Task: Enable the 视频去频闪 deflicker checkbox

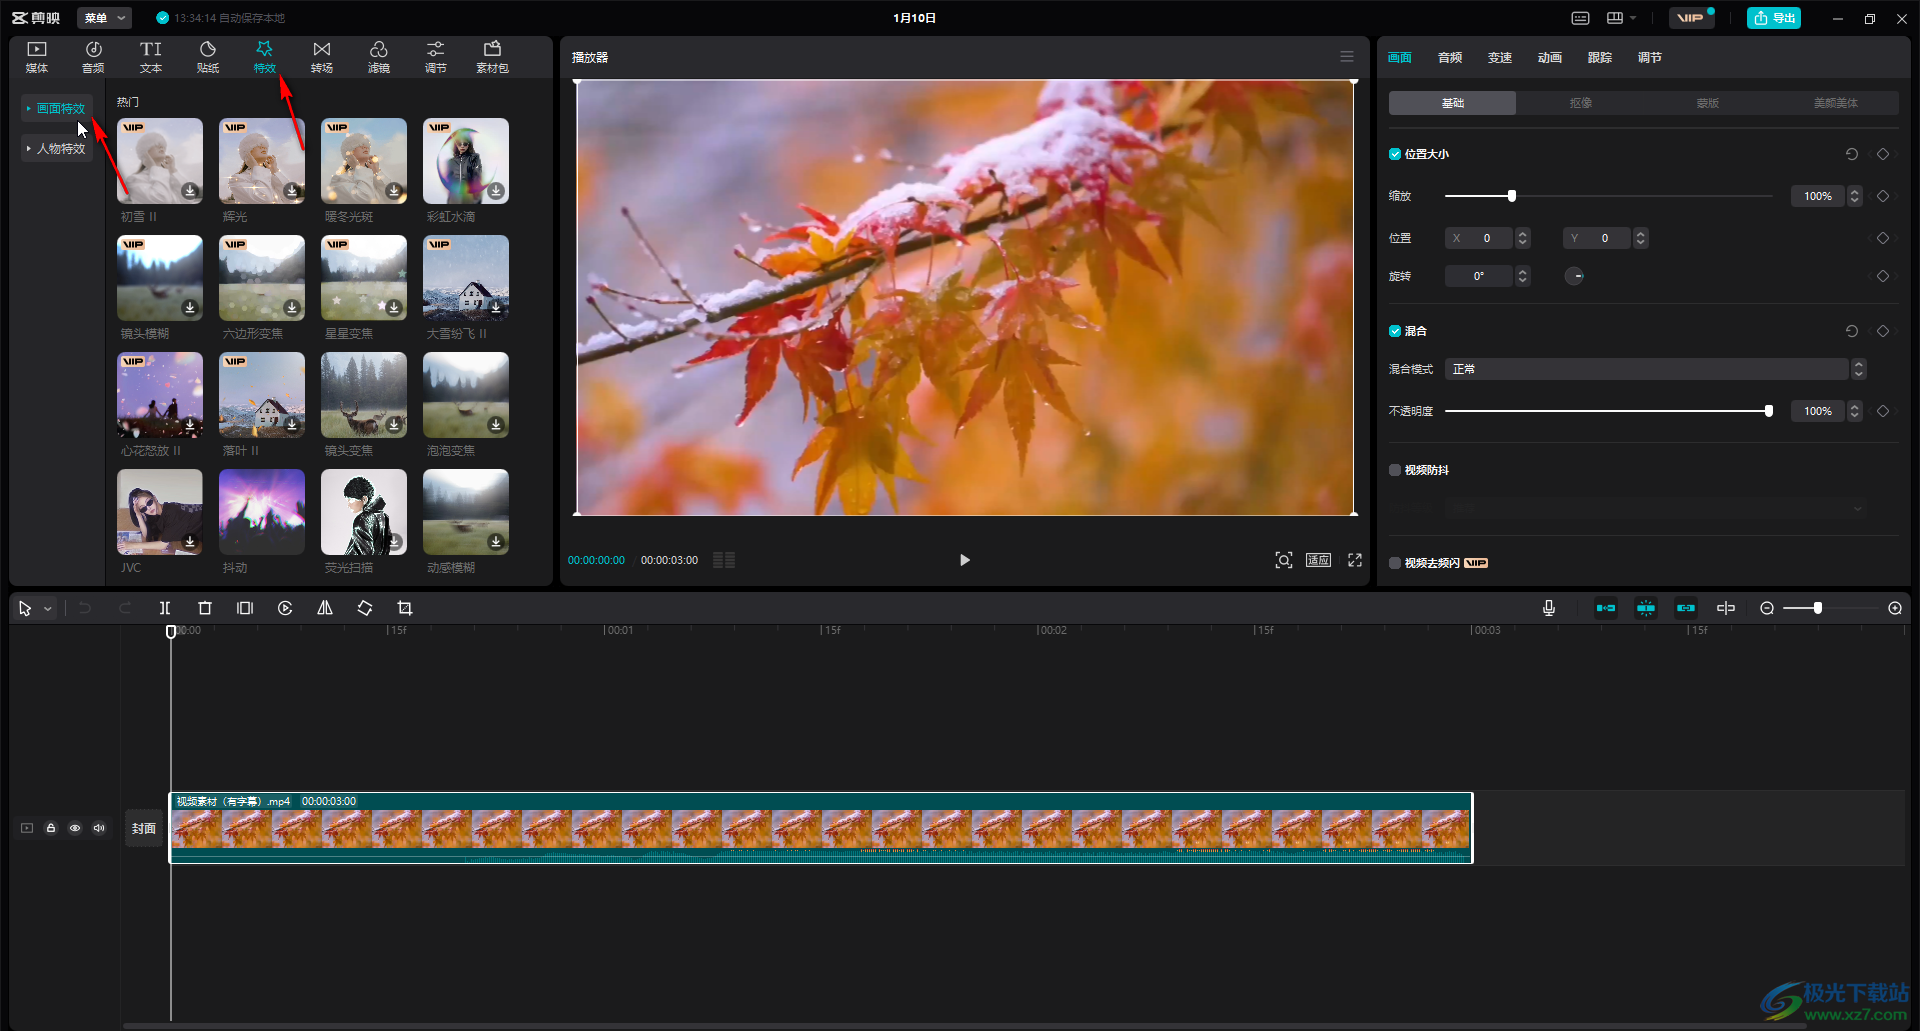Action: tap(1395, 563)
